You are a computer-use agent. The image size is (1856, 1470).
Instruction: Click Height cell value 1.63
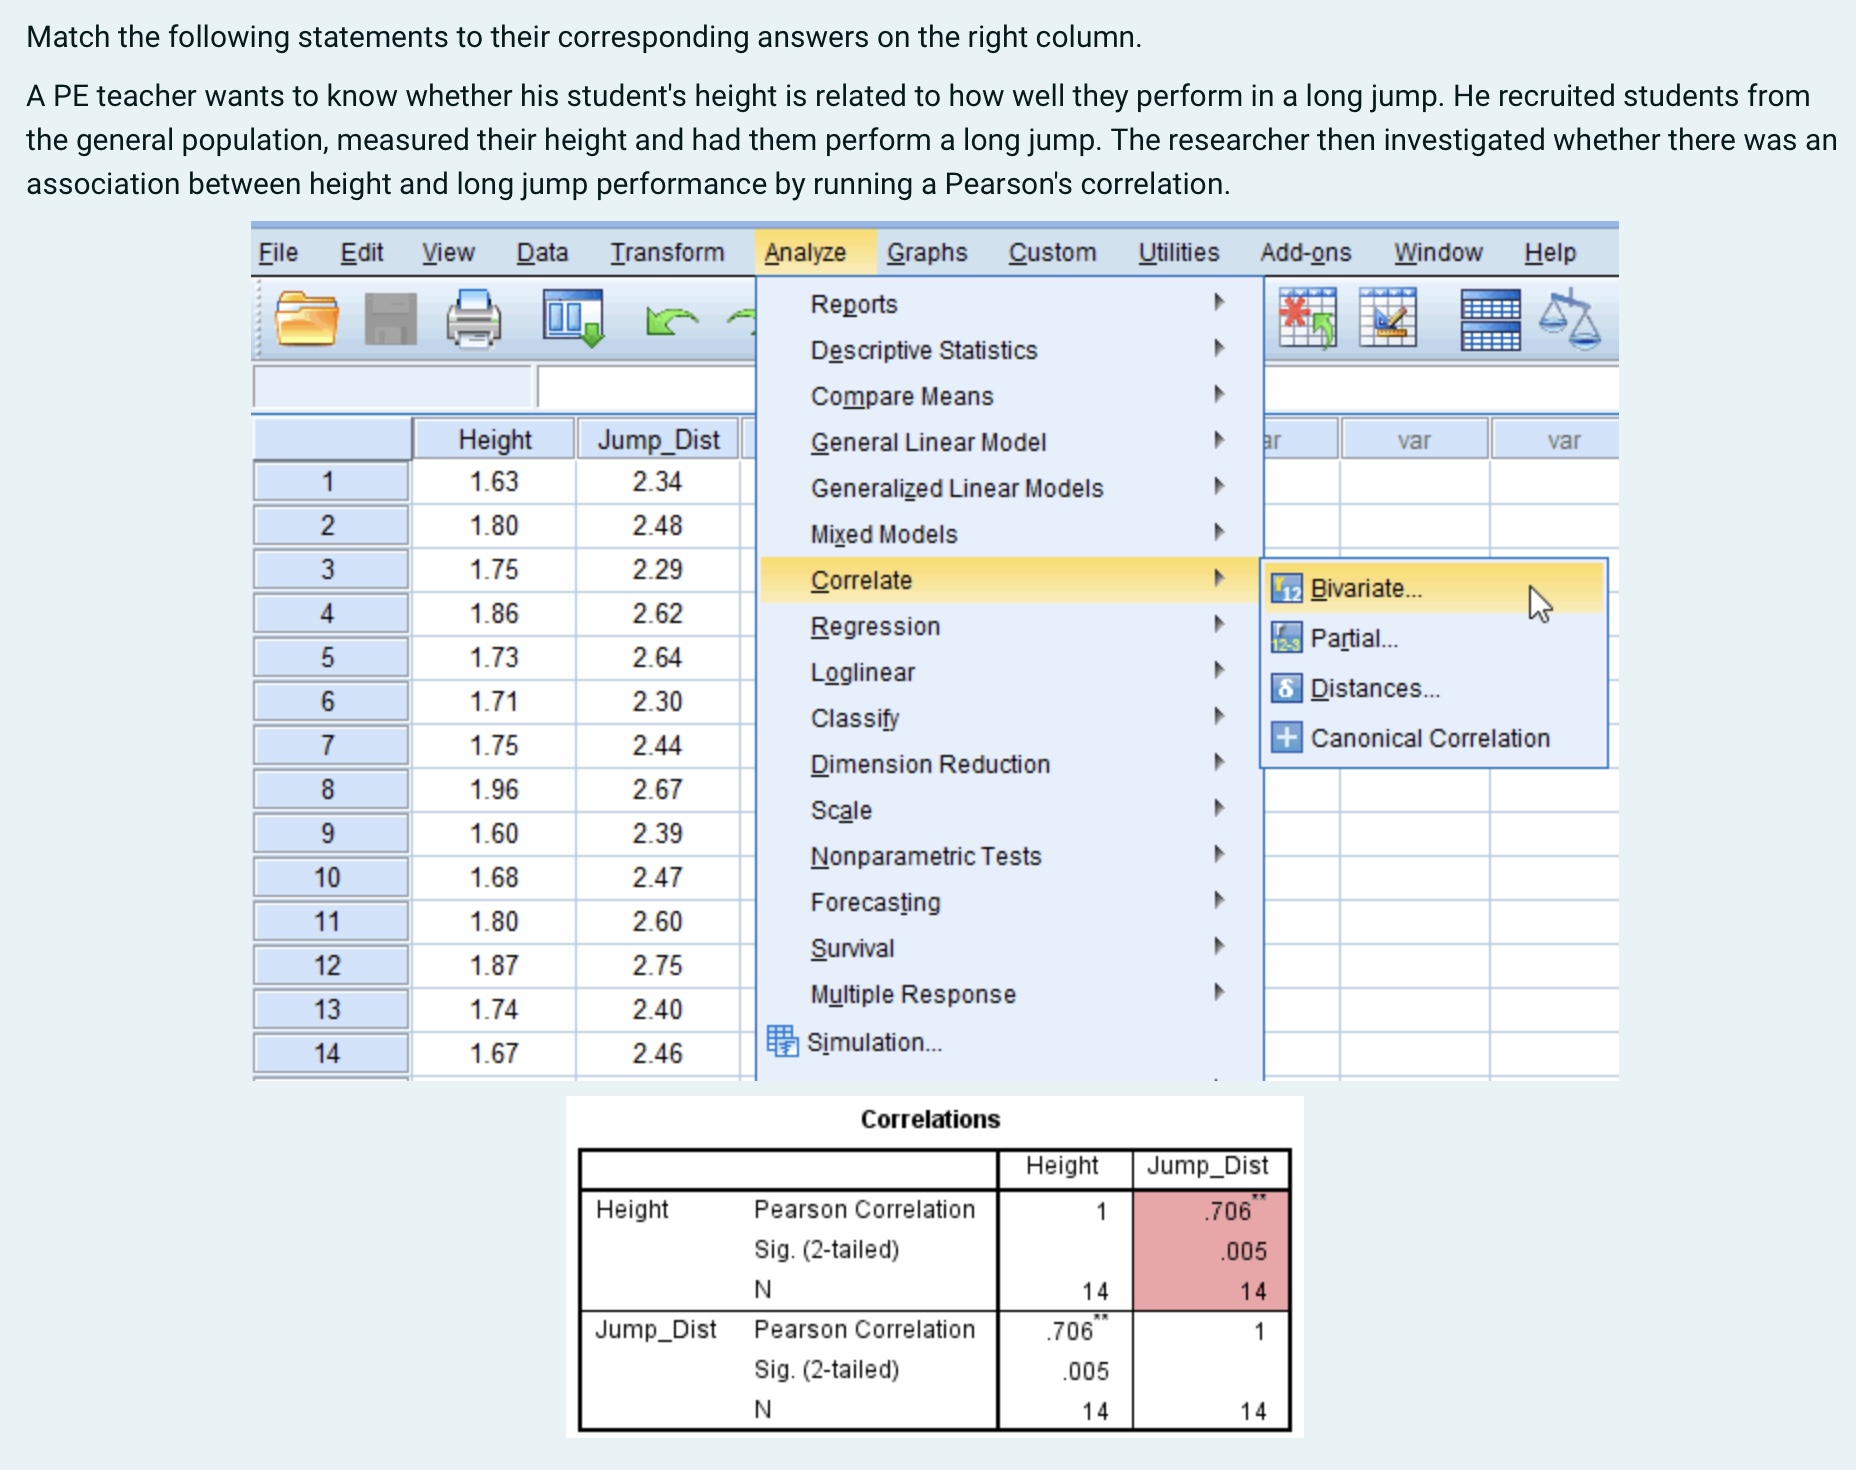(494, 482)
